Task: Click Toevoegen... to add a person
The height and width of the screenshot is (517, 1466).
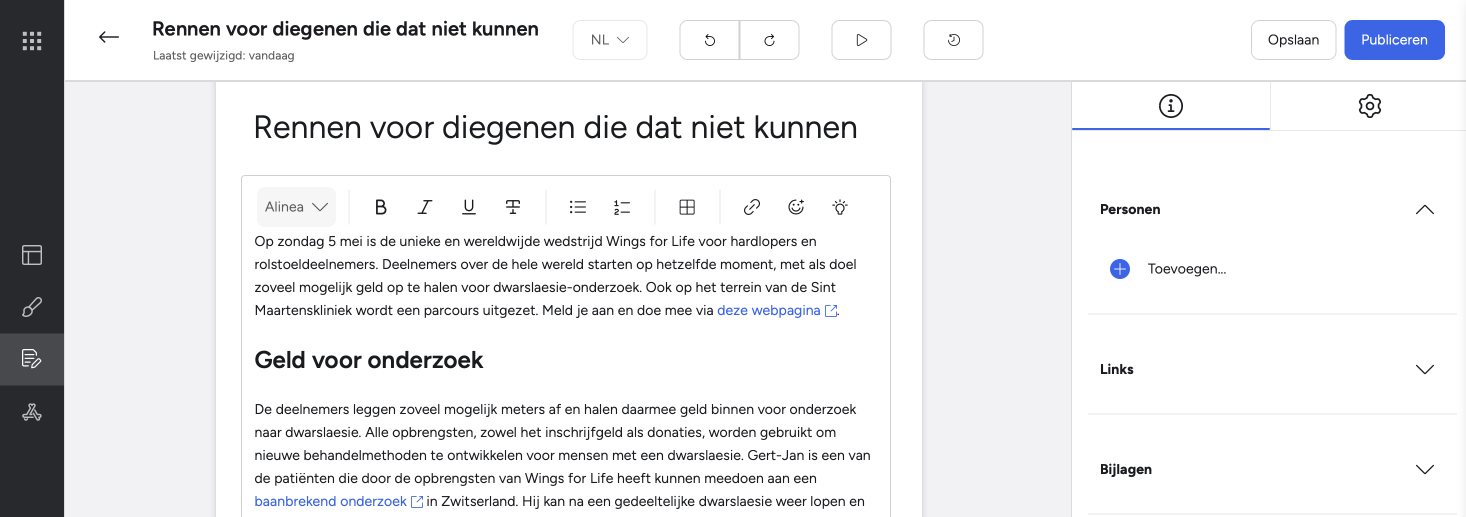Action: coord(1187,269)
